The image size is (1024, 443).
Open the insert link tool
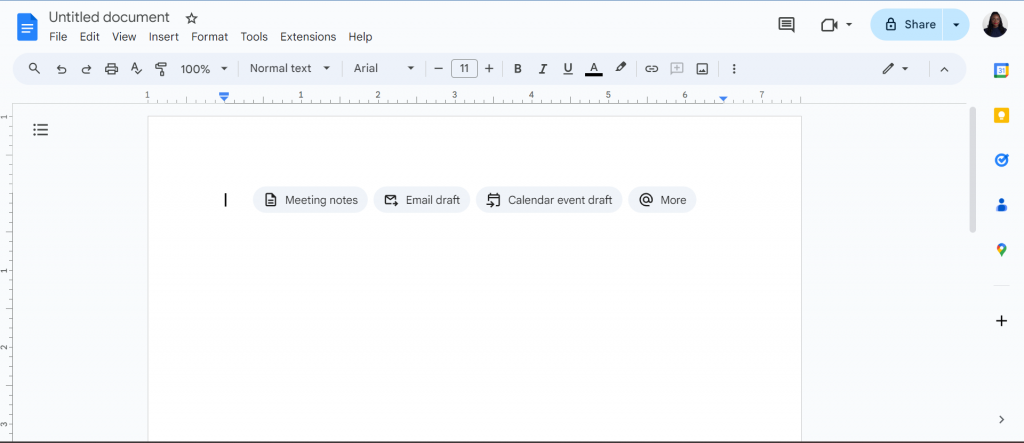click(x=651, y=69)
